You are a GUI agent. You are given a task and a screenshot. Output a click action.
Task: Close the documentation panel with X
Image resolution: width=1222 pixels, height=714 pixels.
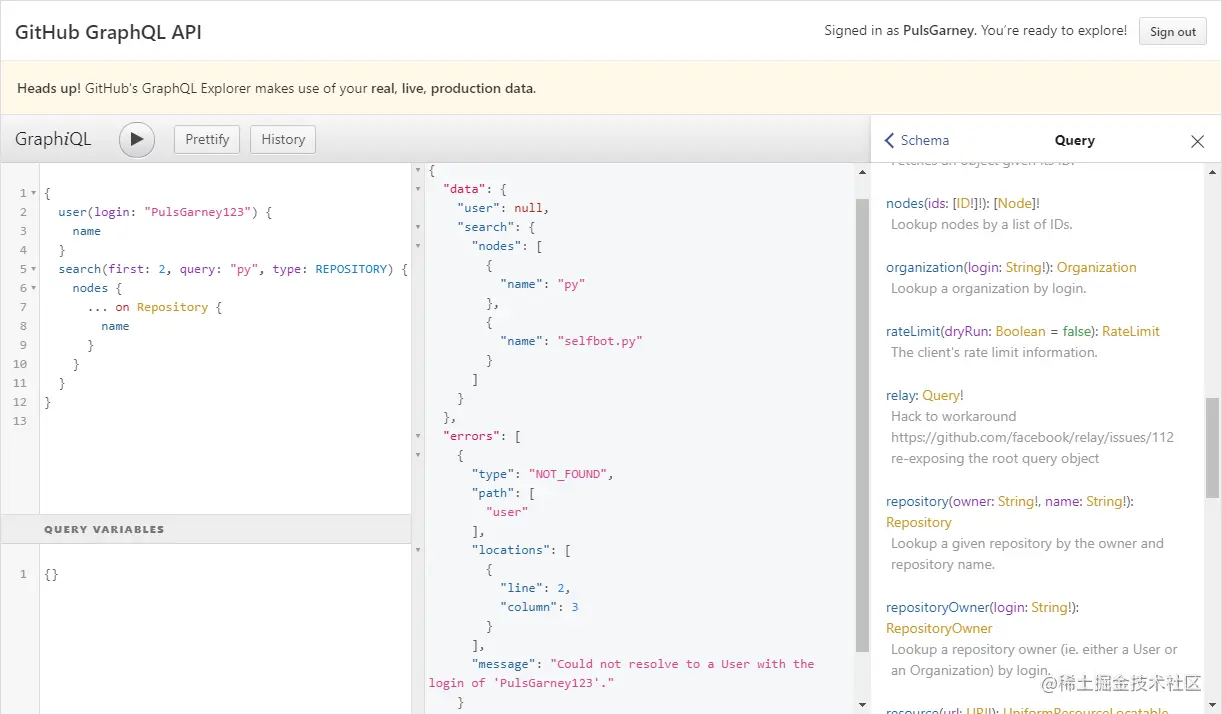click(1197, 141)
